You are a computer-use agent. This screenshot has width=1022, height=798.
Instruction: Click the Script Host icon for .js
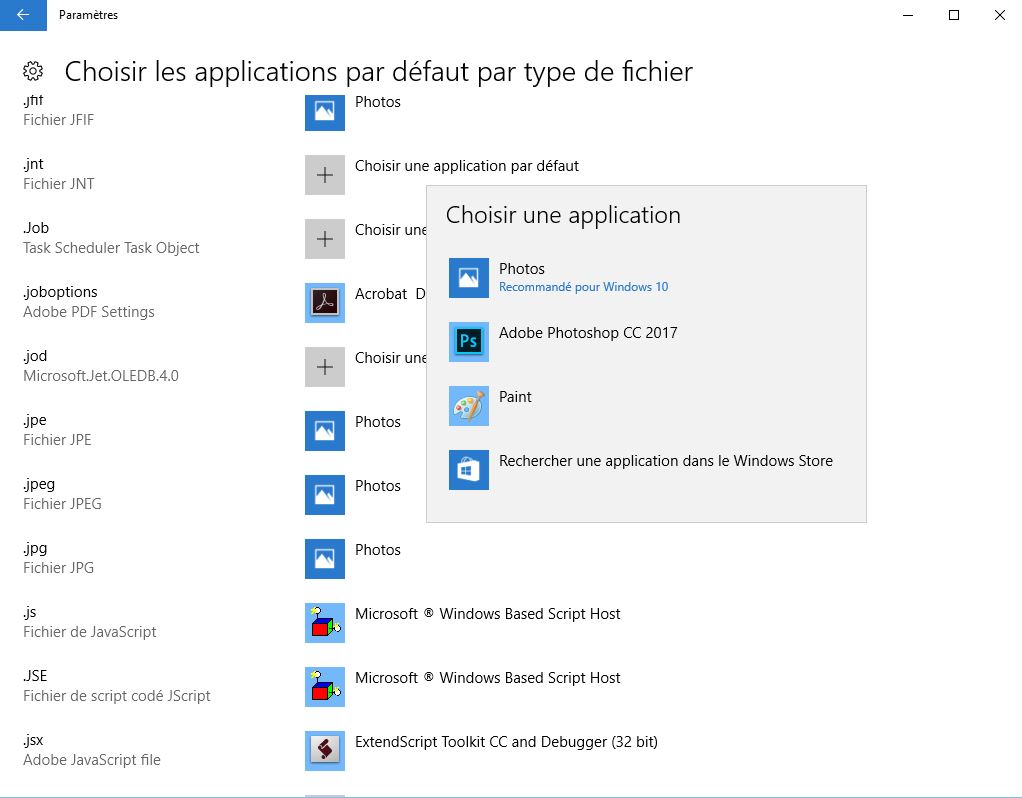[325, 622]
